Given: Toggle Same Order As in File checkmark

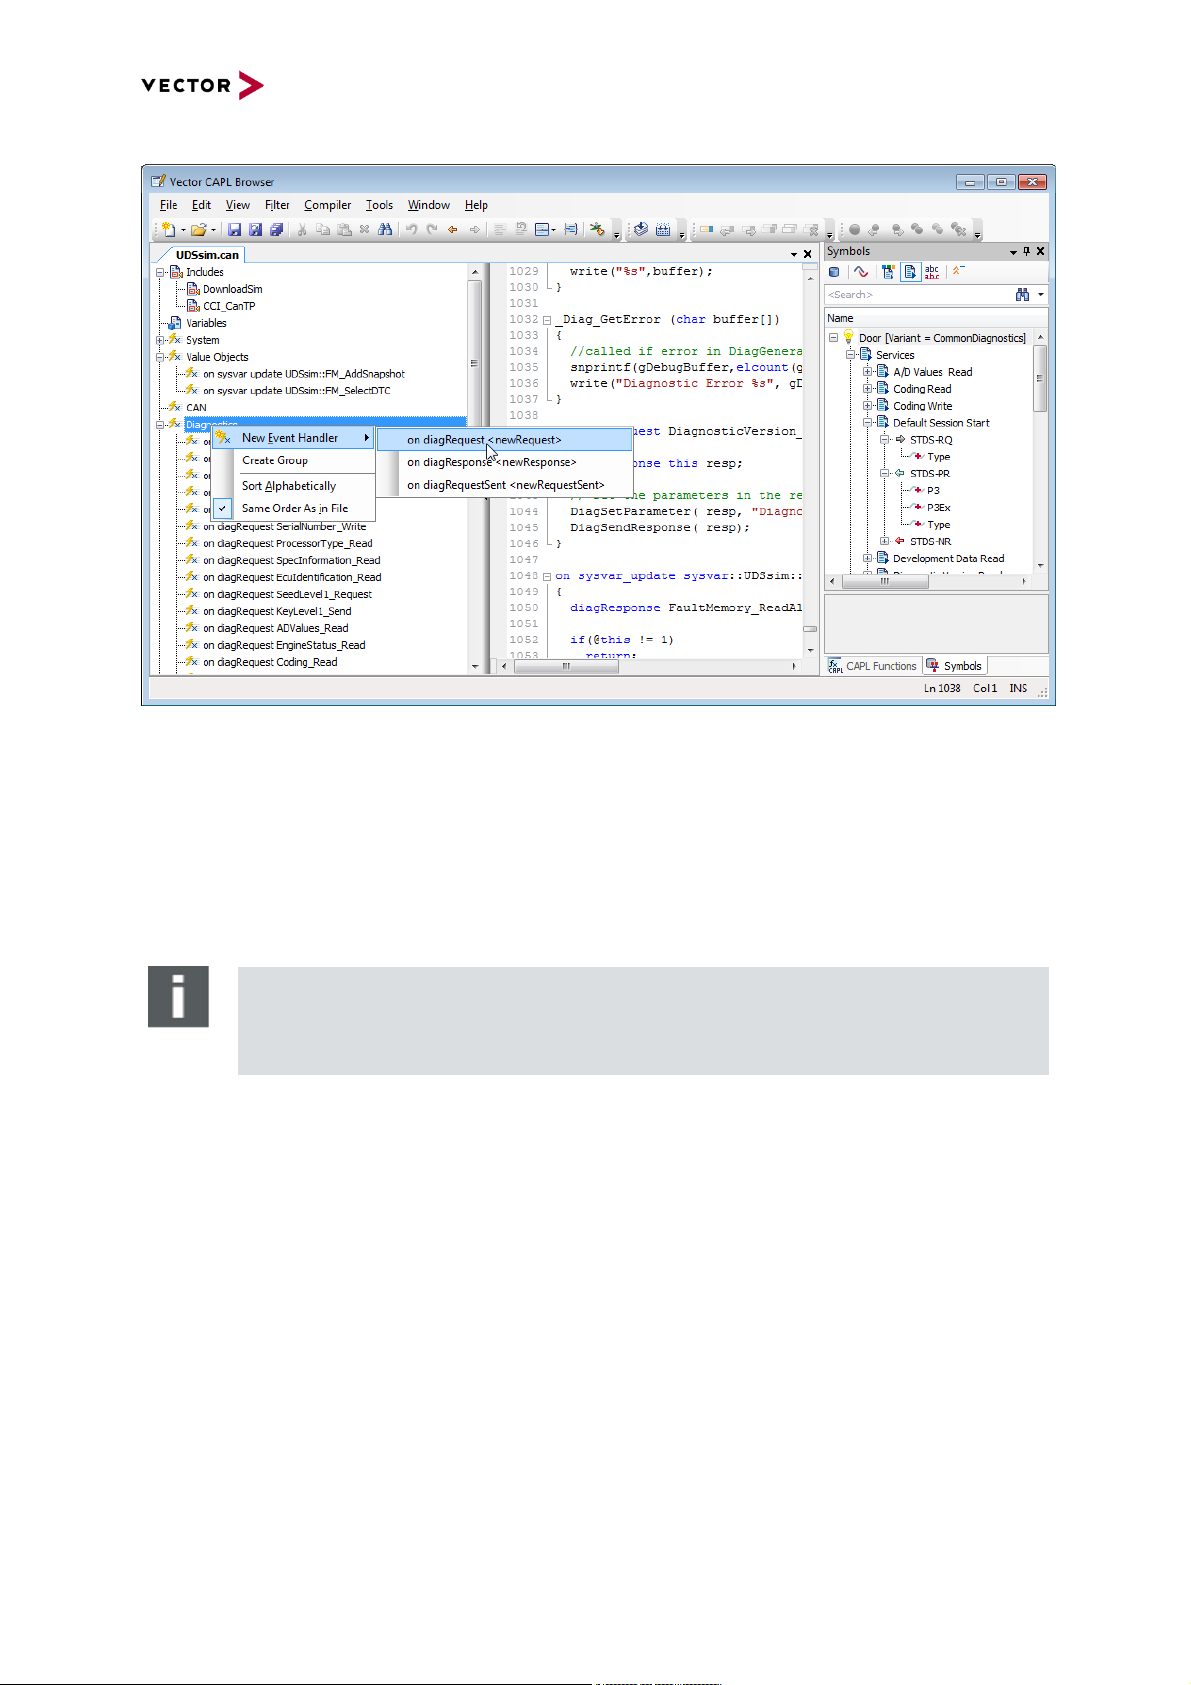Looking at the screenshot, I should [x=223, y=508].
